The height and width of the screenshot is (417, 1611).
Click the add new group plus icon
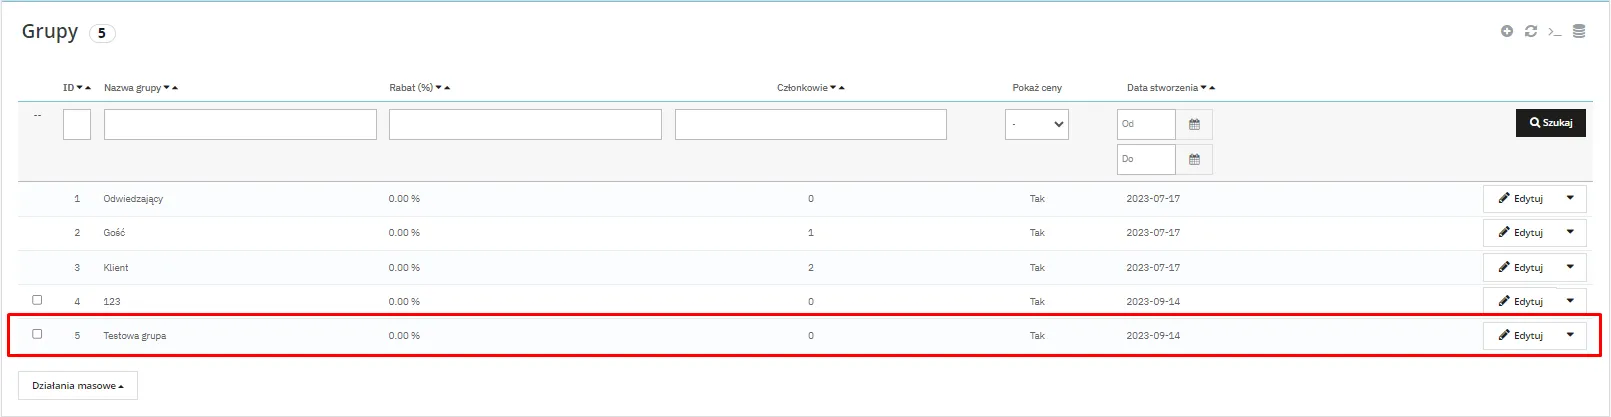point(1506,32)
